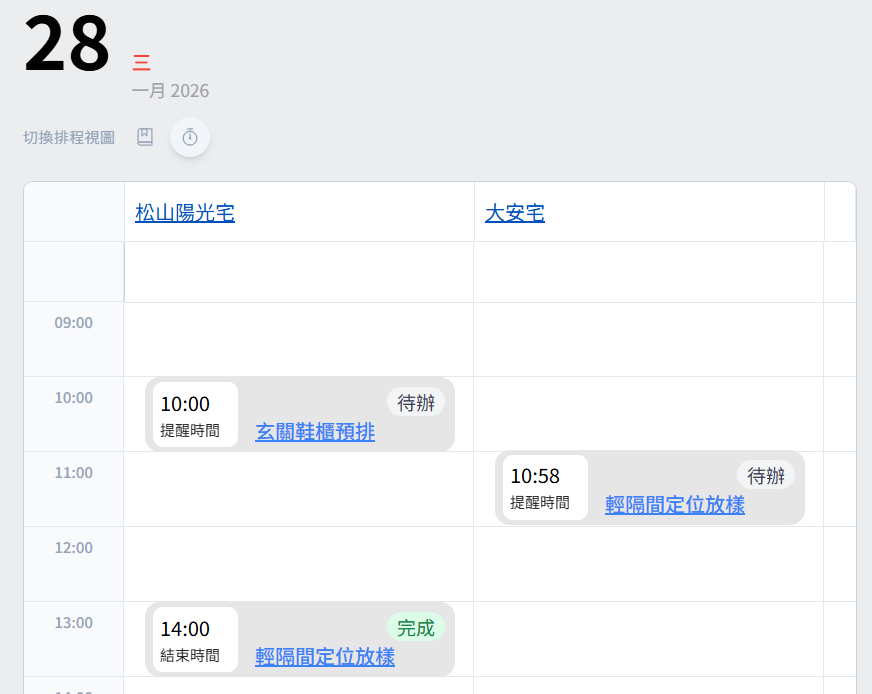872x694 pixels.
Task: Select the empty 09:00 slot under 大安宅
Action: (x=648, y=339)
